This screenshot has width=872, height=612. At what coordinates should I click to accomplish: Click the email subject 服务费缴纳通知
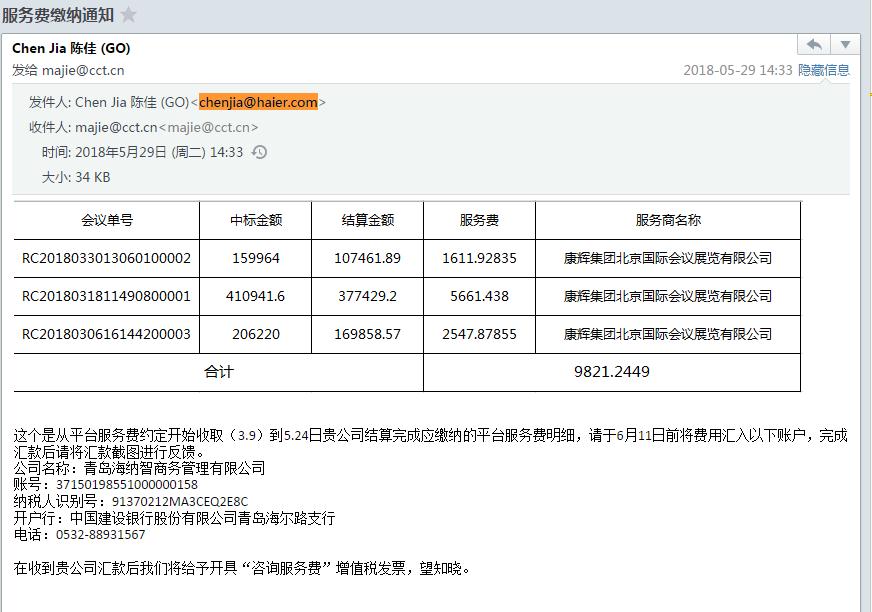57,15
